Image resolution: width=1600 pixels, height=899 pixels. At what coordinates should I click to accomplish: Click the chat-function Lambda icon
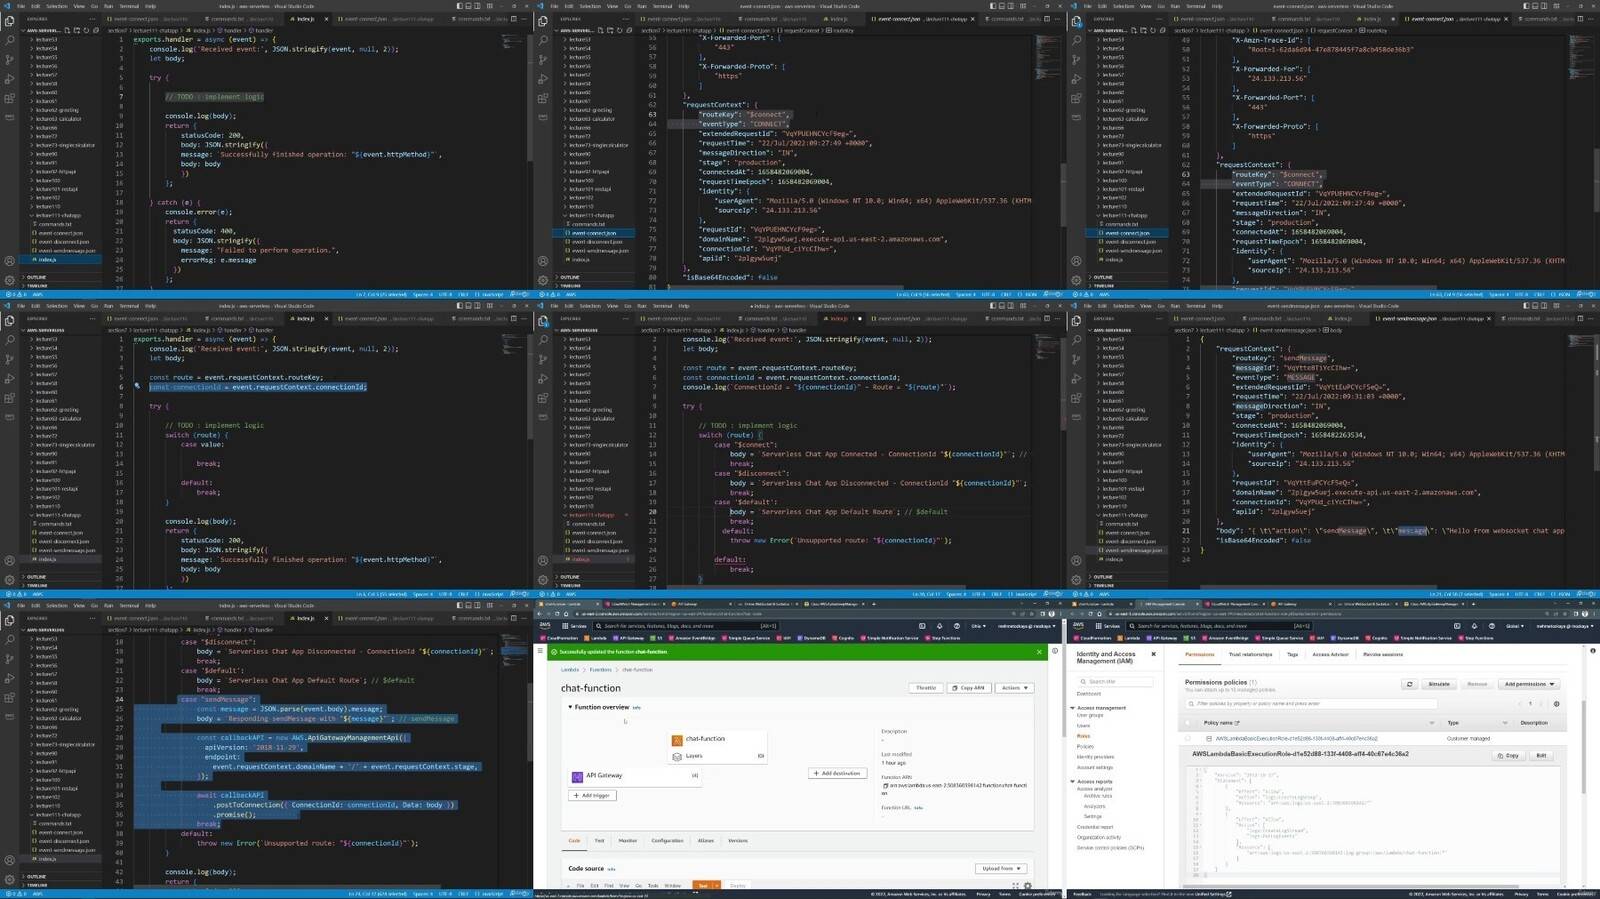tap(677, 739)
